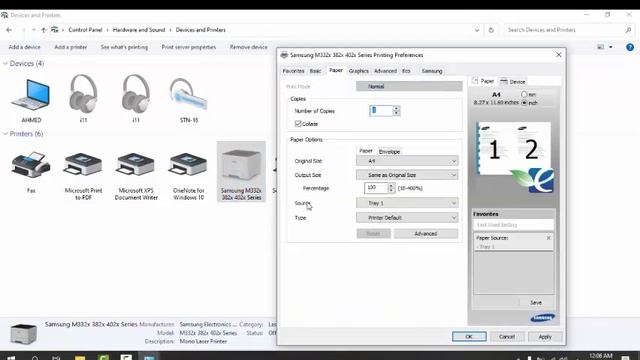Click the Search Devices and Printers box
640x360 pixels.
click(x=563, y=30)
